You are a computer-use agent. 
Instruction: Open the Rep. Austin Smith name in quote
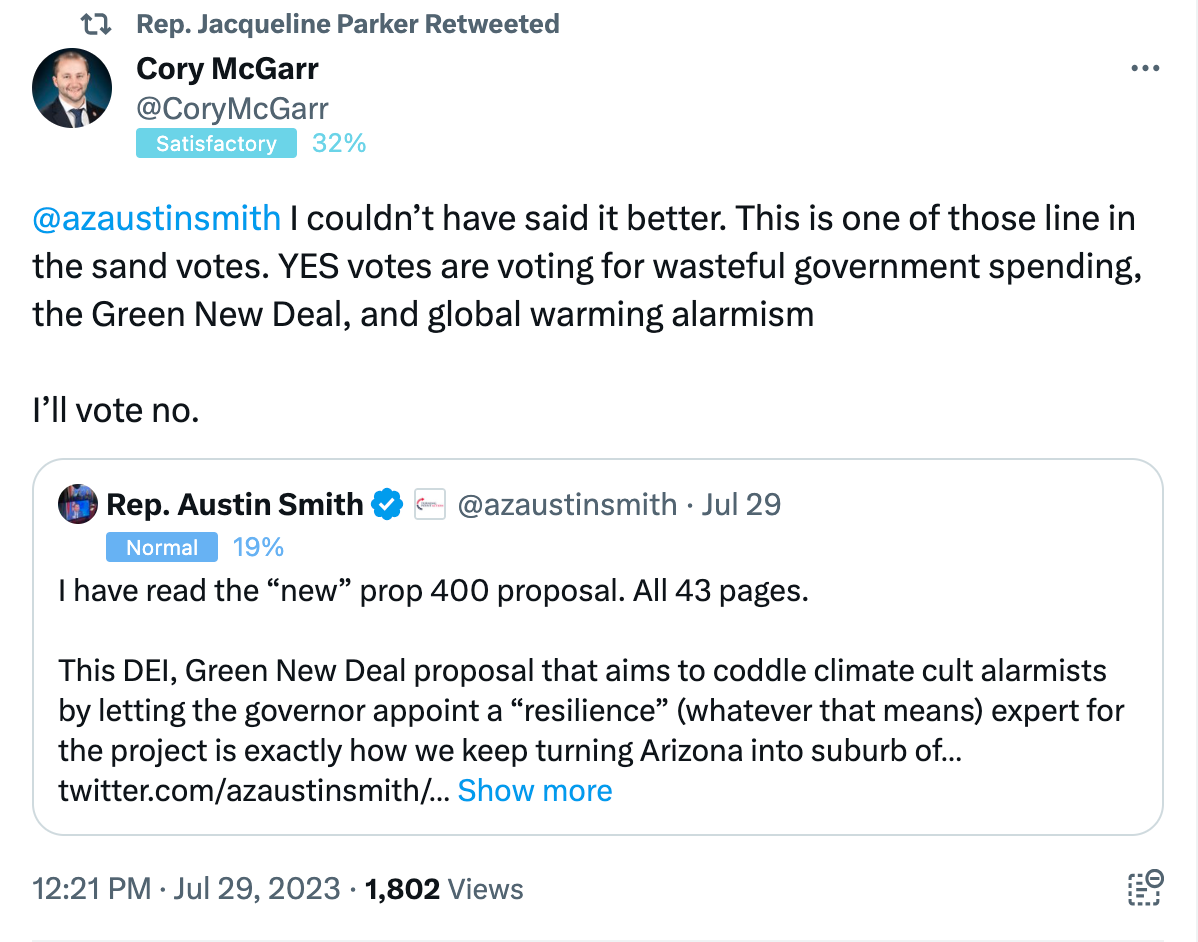tap(234, 504)
